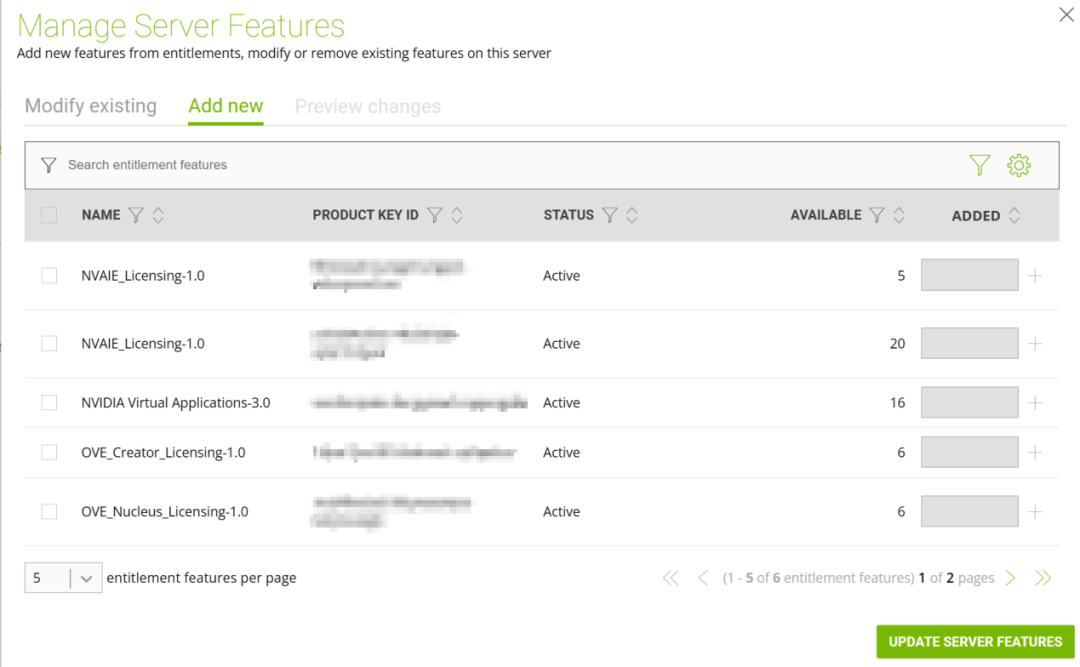Go to the first page of results
Viewport: 1080px width, 667px height.
(671, 577)
